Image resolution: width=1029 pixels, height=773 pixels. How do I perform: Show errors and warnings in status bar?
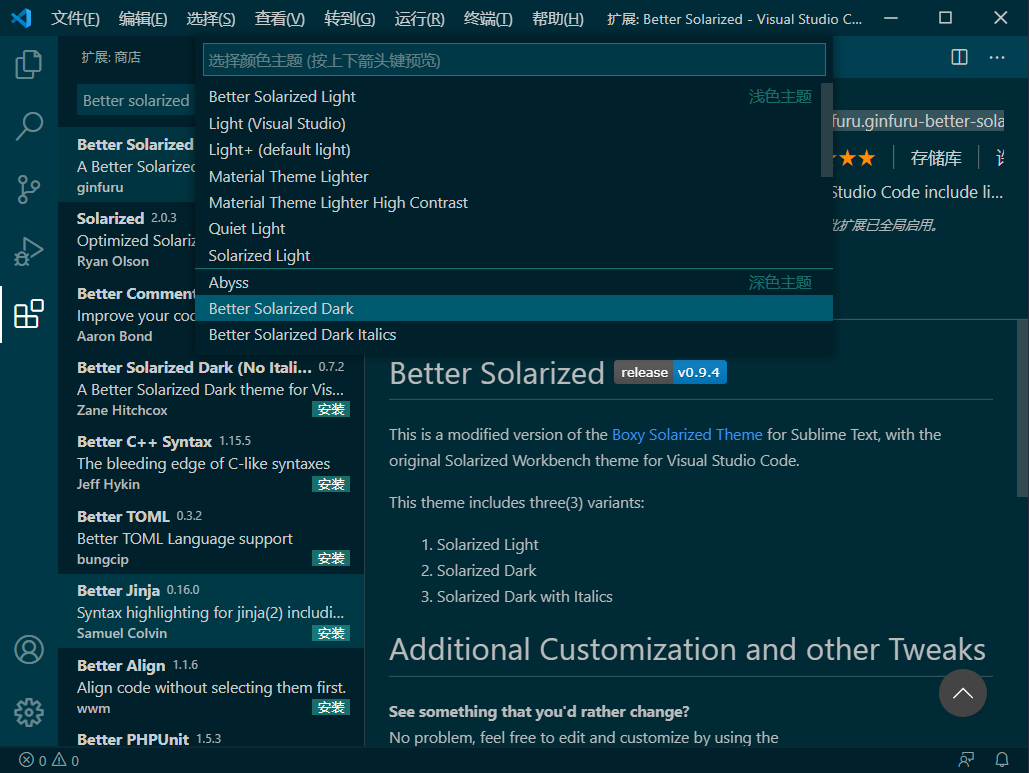pos(49,760)
